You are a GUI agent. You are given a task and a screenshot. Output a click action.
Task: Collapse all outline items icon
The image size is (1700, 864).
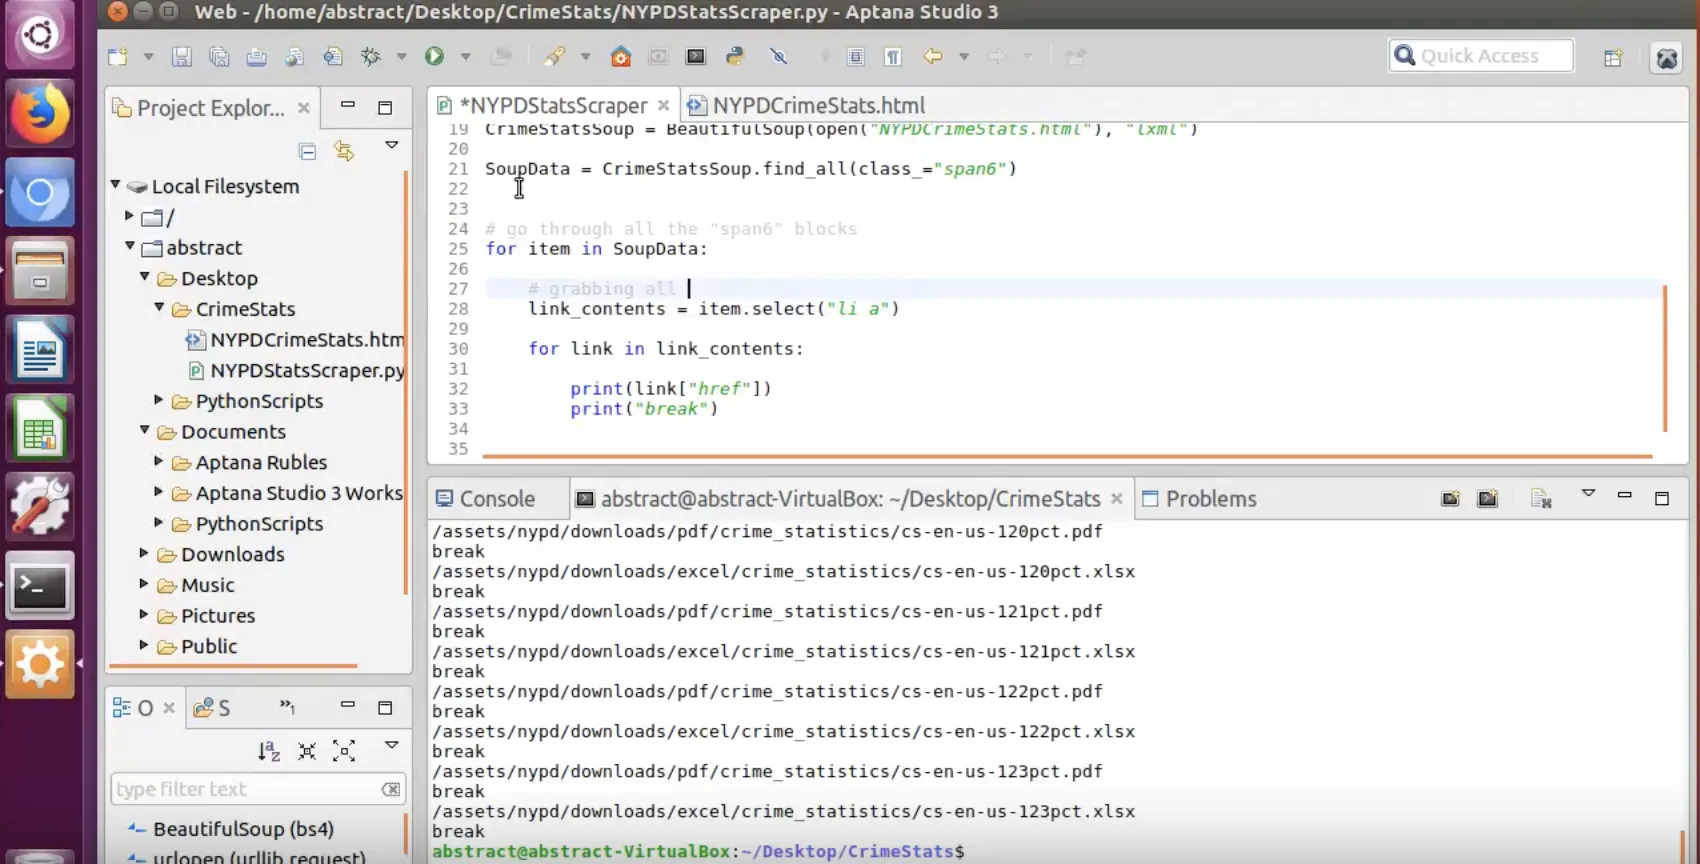pyautogui.click(x=307, y=751)
